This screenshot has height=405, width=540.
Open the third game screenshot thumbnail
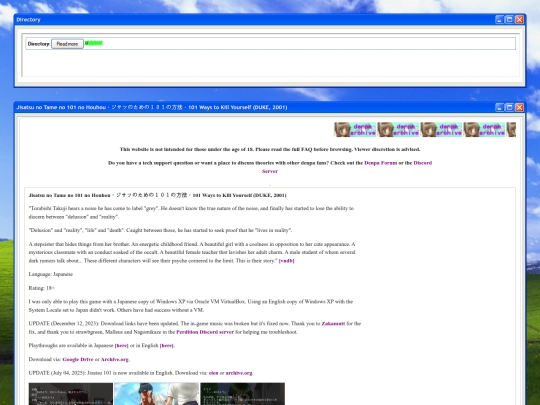click(x=242, y=394)
